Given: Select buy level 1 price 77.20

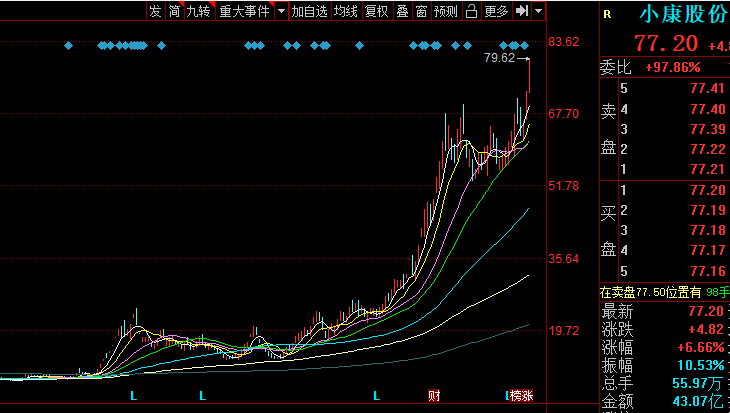Looking at the screenshot, I should [x=708, y=190].
